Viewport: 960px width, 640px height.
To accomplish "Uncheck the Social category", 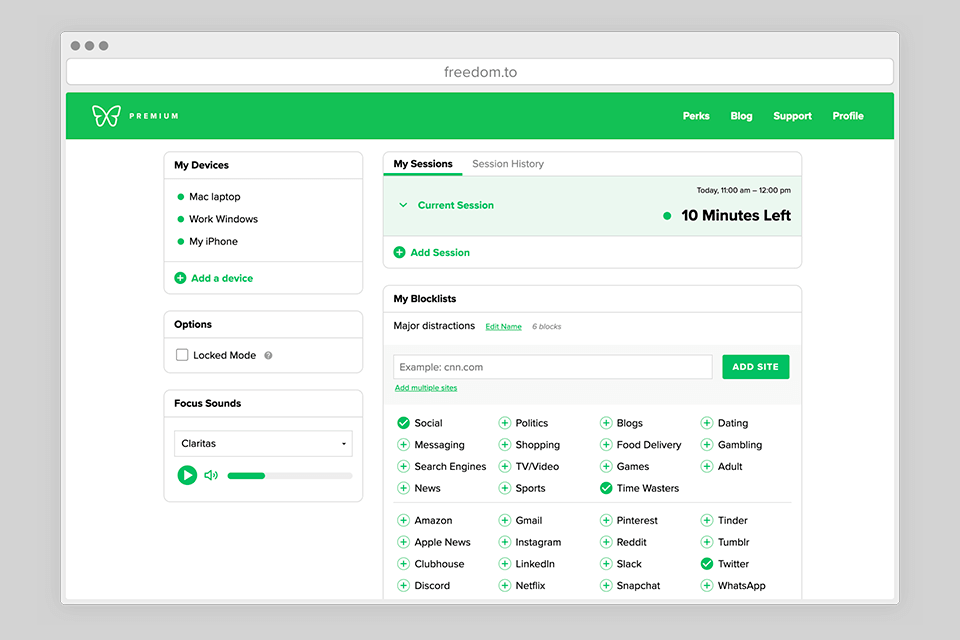I will (x=403, y=423).
